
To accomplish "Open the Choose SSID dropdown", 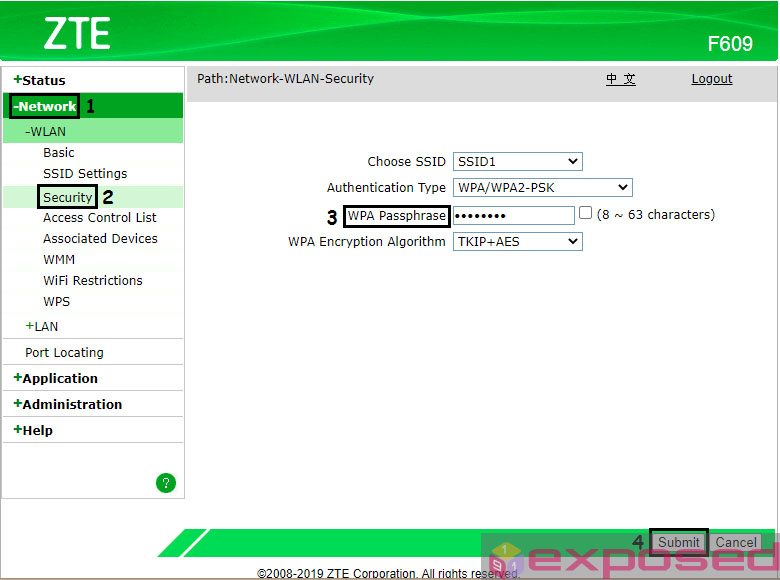I will [x=517, y=162].
